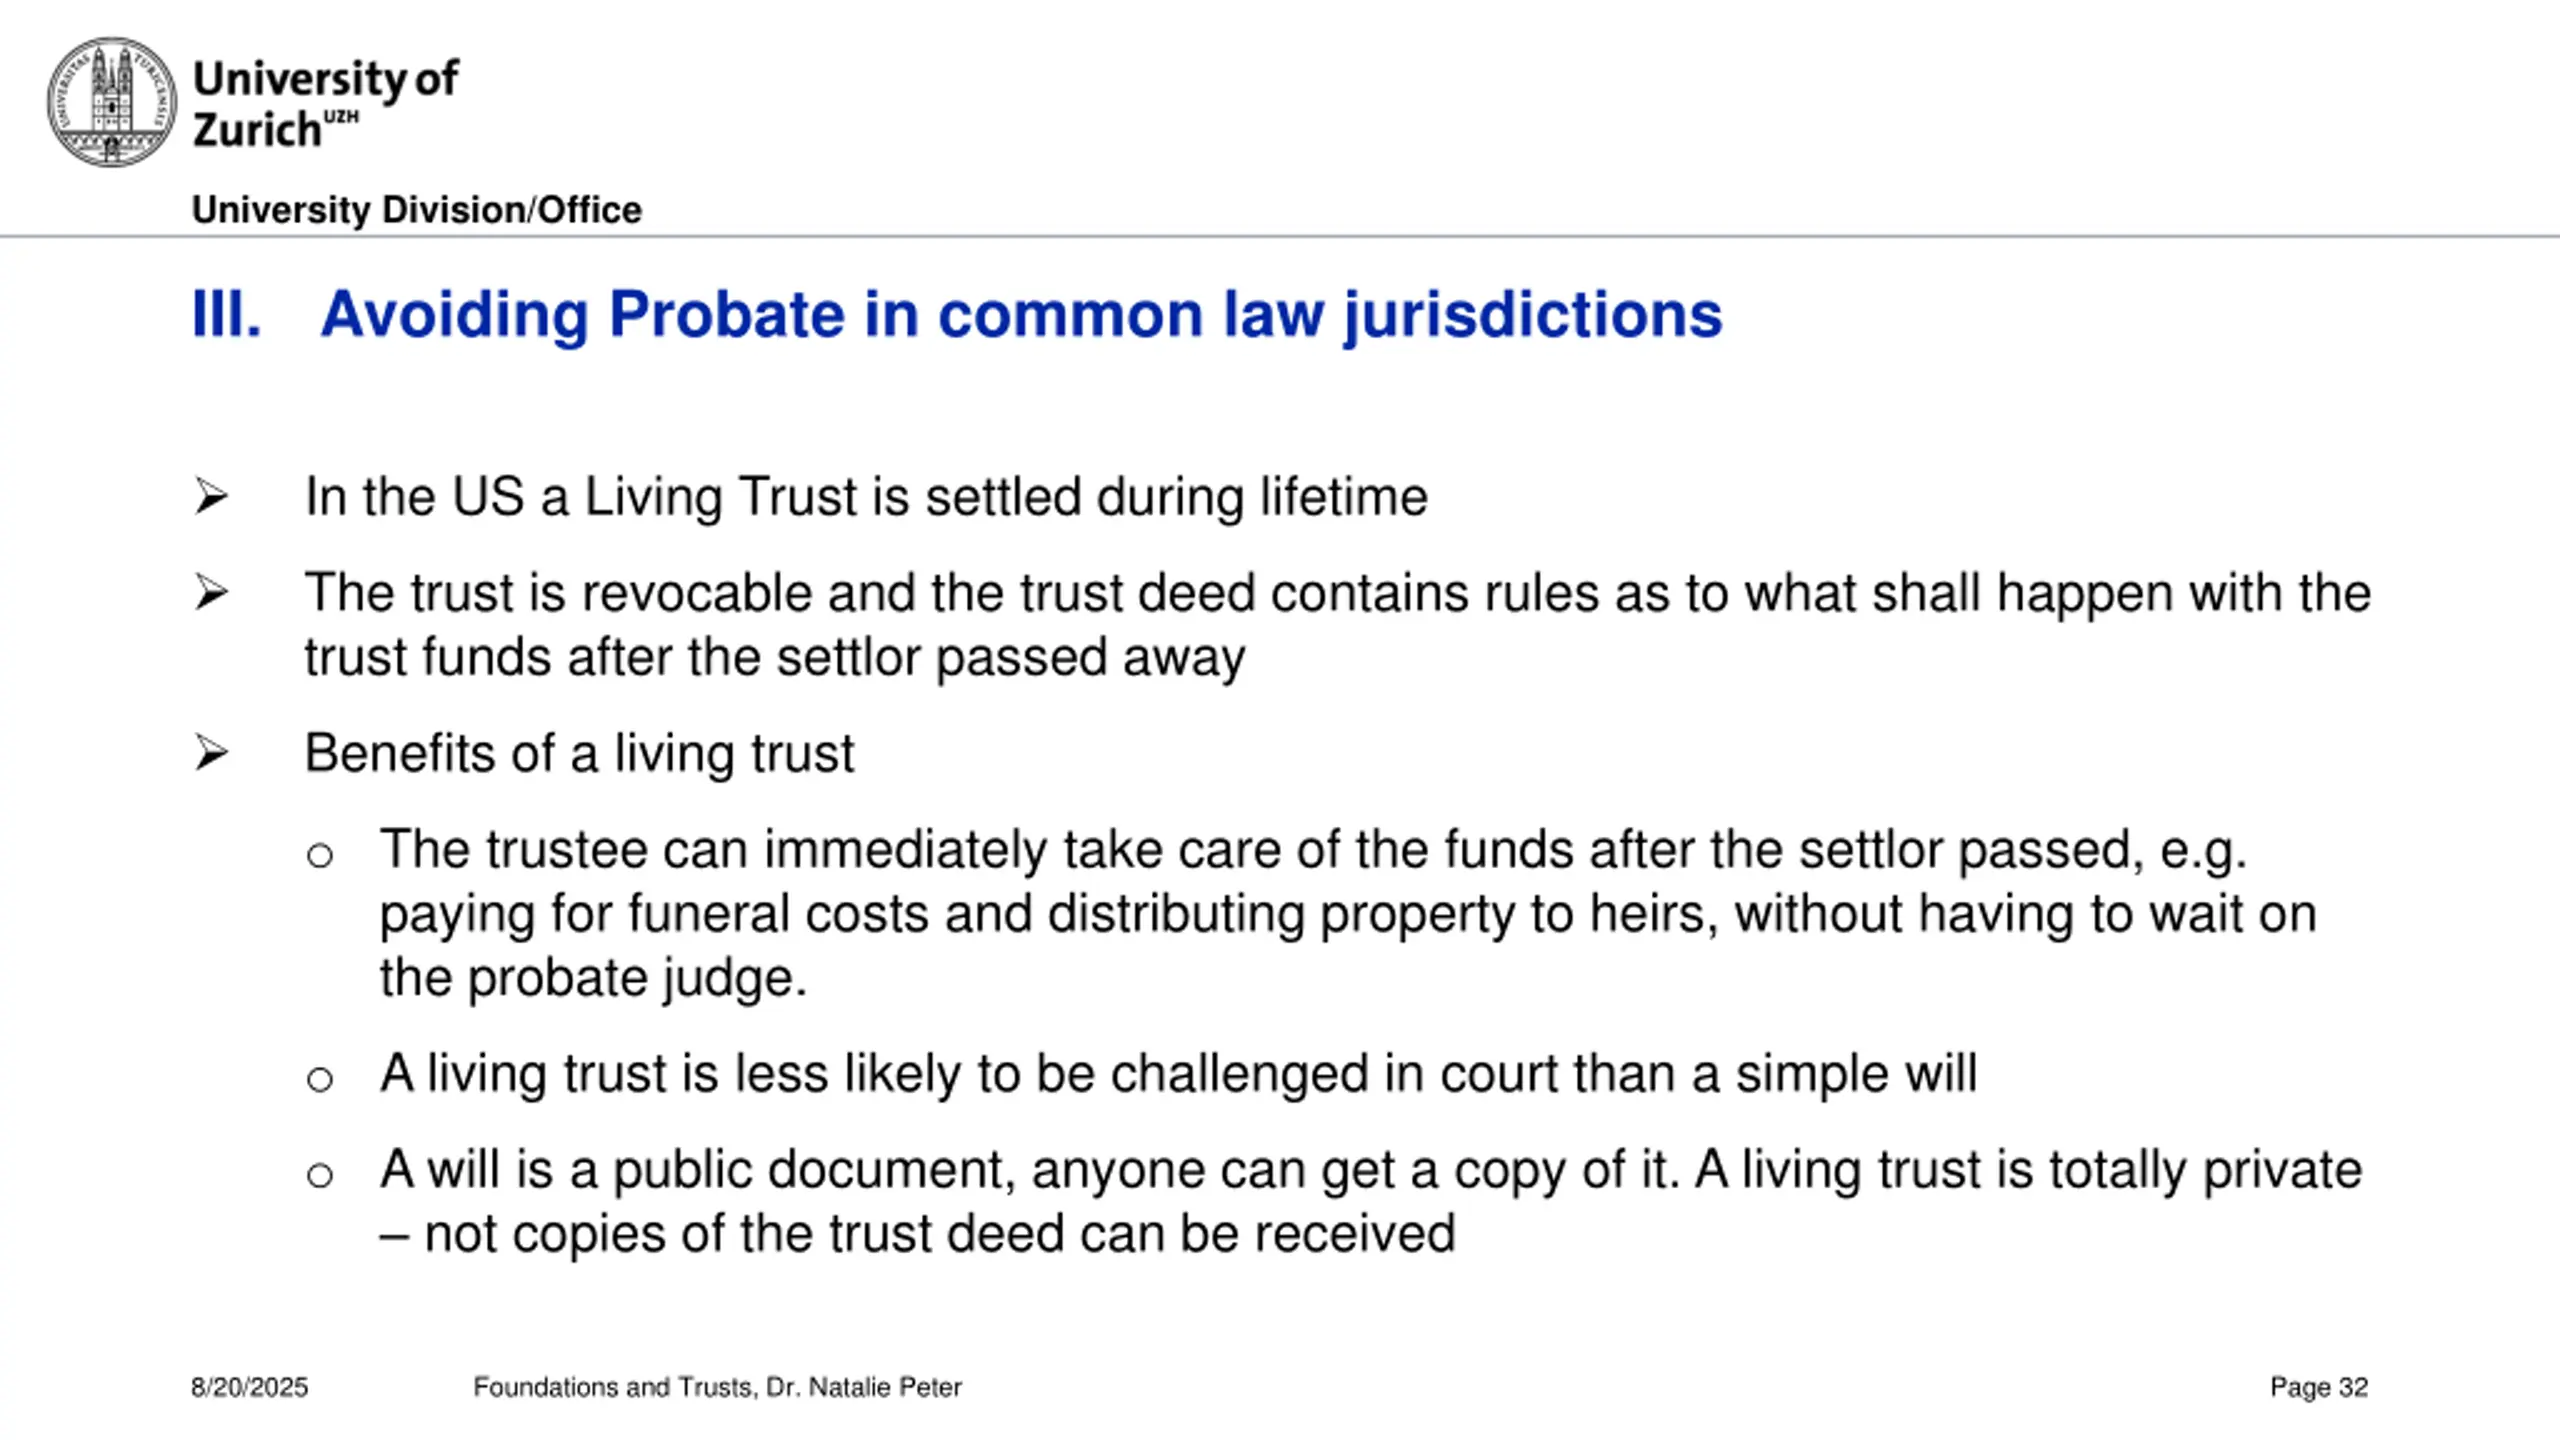Click the footer date 8/20/2025
The width and height of the screenshot is (2560, 1440).
point(249,1388)
